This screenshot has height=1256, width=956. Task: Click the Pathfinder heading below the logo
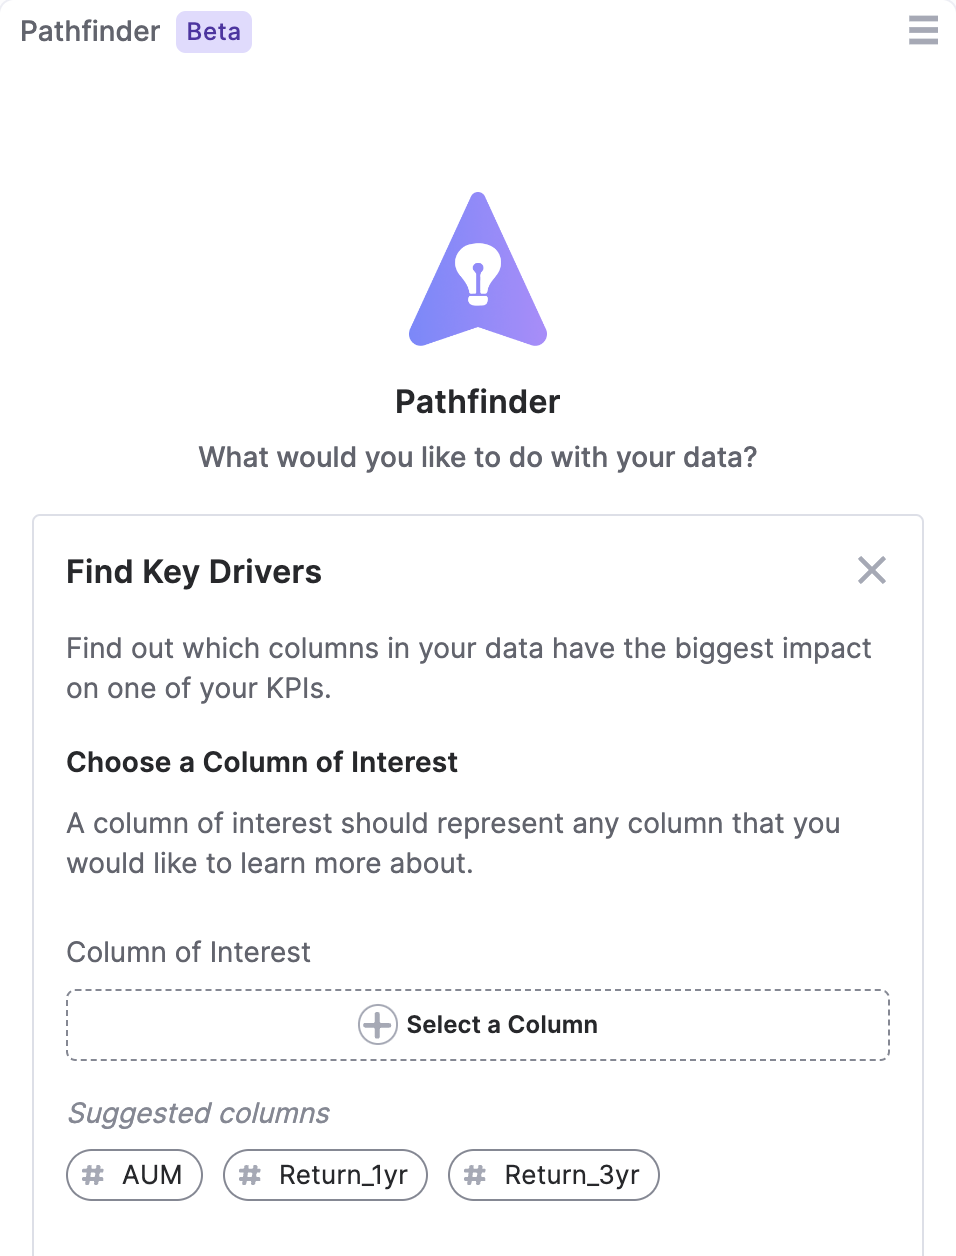(478, 402)
